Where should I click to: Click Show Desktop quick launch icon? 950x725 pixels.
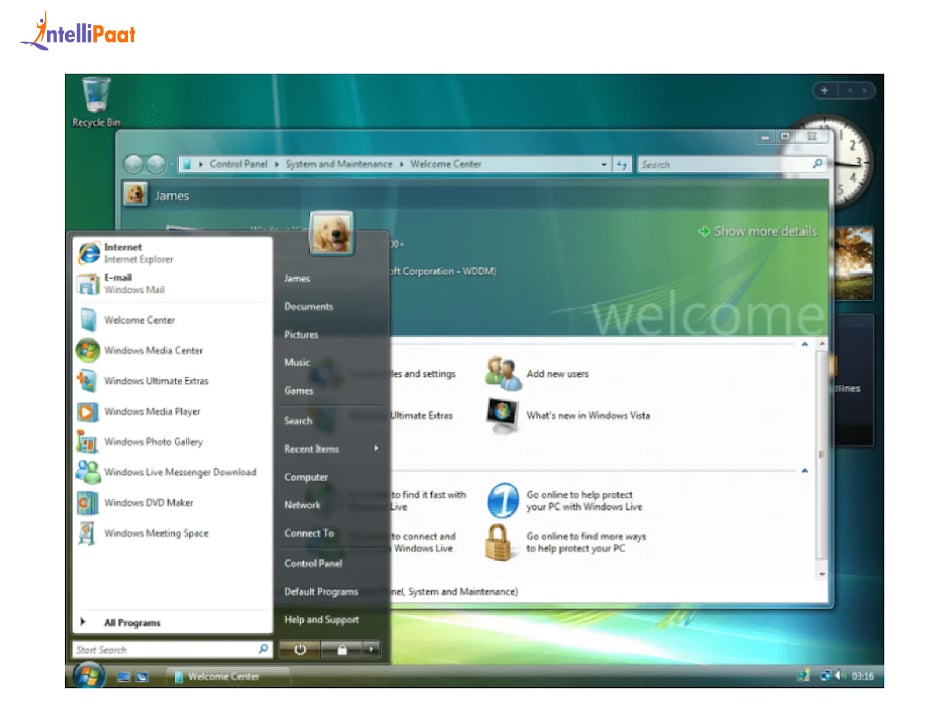click(124, 677)
